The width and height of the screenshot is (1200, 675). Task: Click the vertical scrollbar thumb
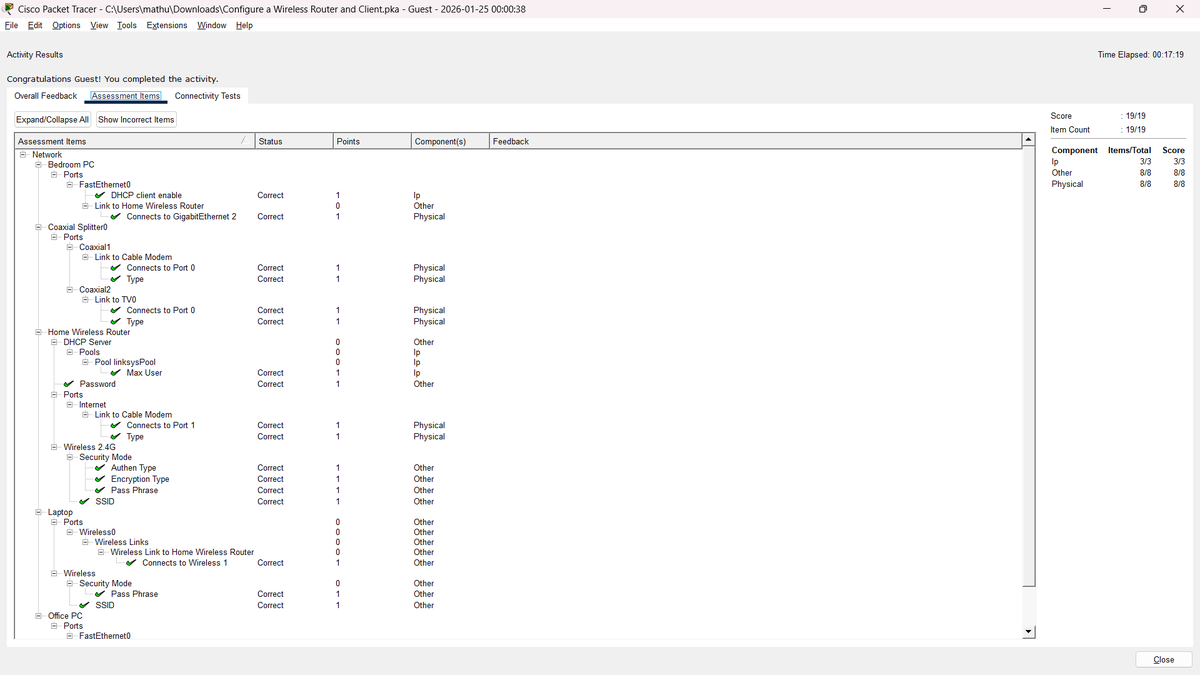(x=1029, y=366)
